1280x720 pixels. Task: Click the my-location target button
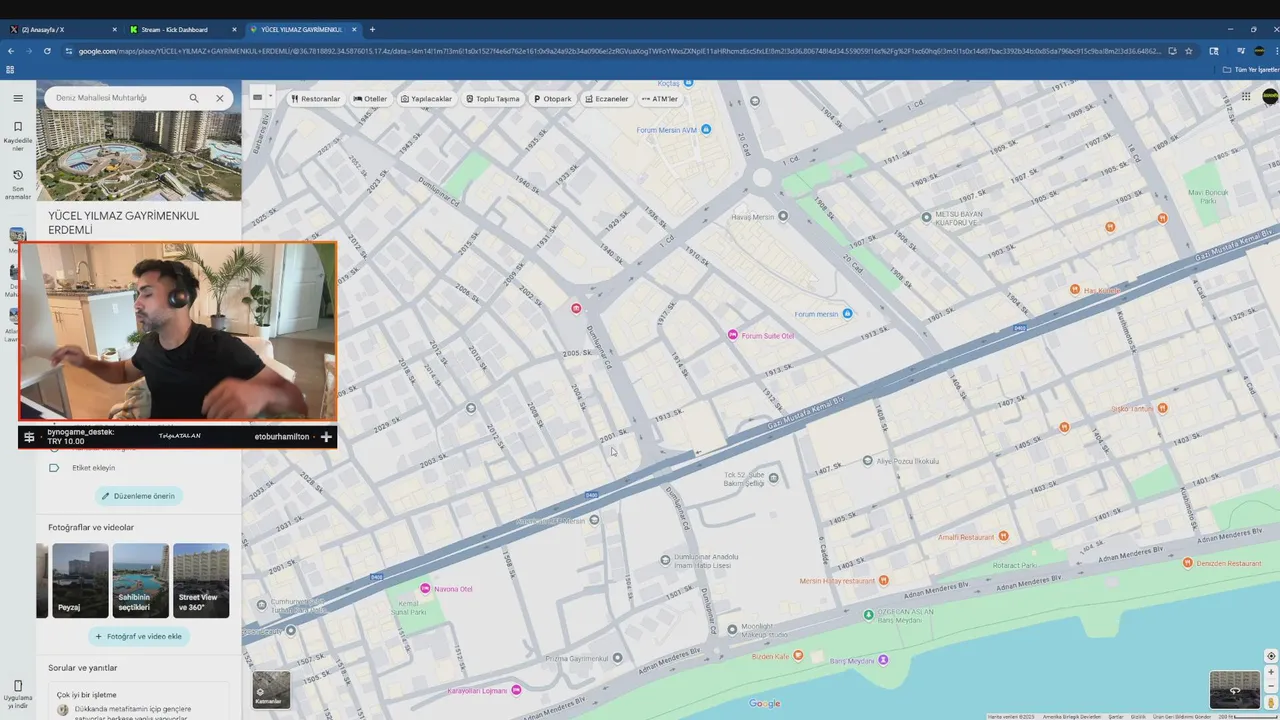(x=1271, y=656)
